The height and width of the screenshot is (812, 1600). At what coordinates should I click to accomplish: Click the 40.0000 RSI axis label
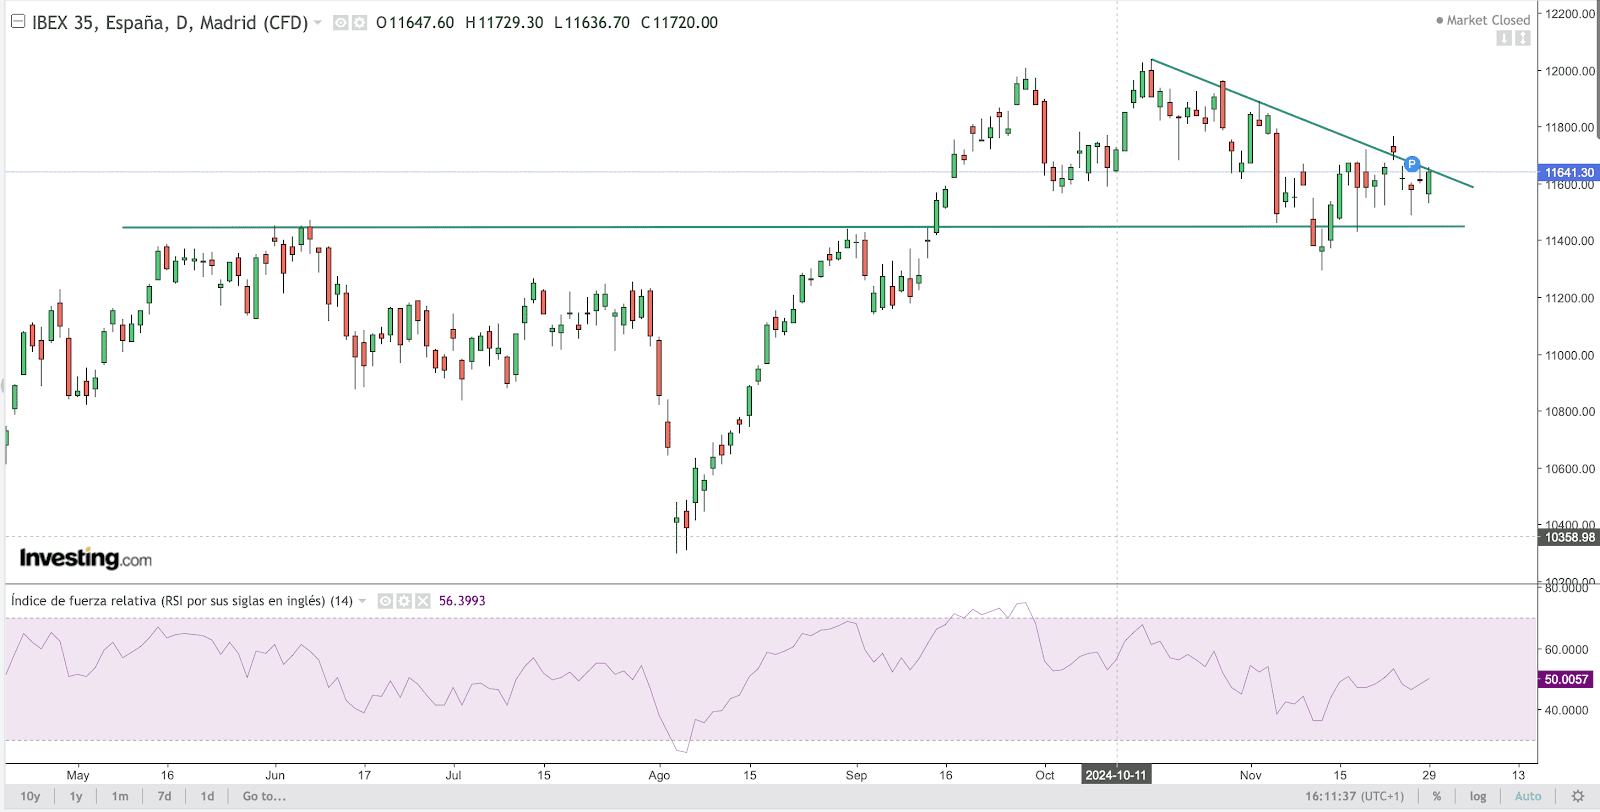click(1567, 710)
